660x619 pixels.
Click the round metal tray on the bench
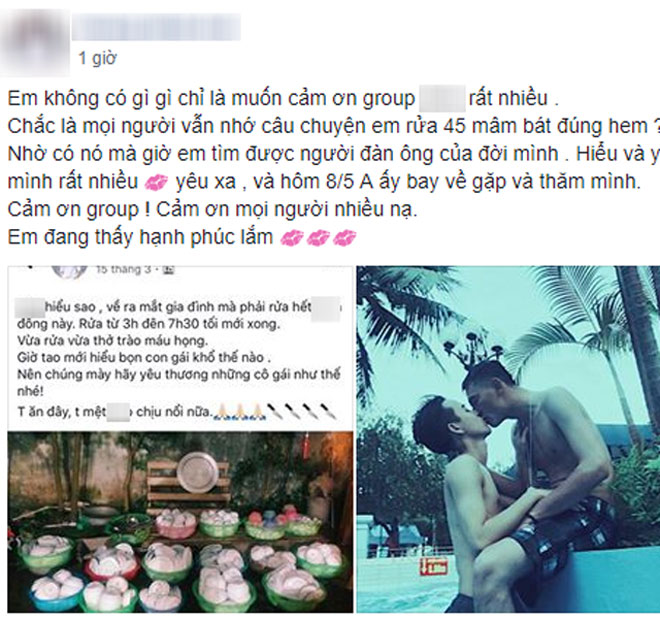[x=198, y=472]
